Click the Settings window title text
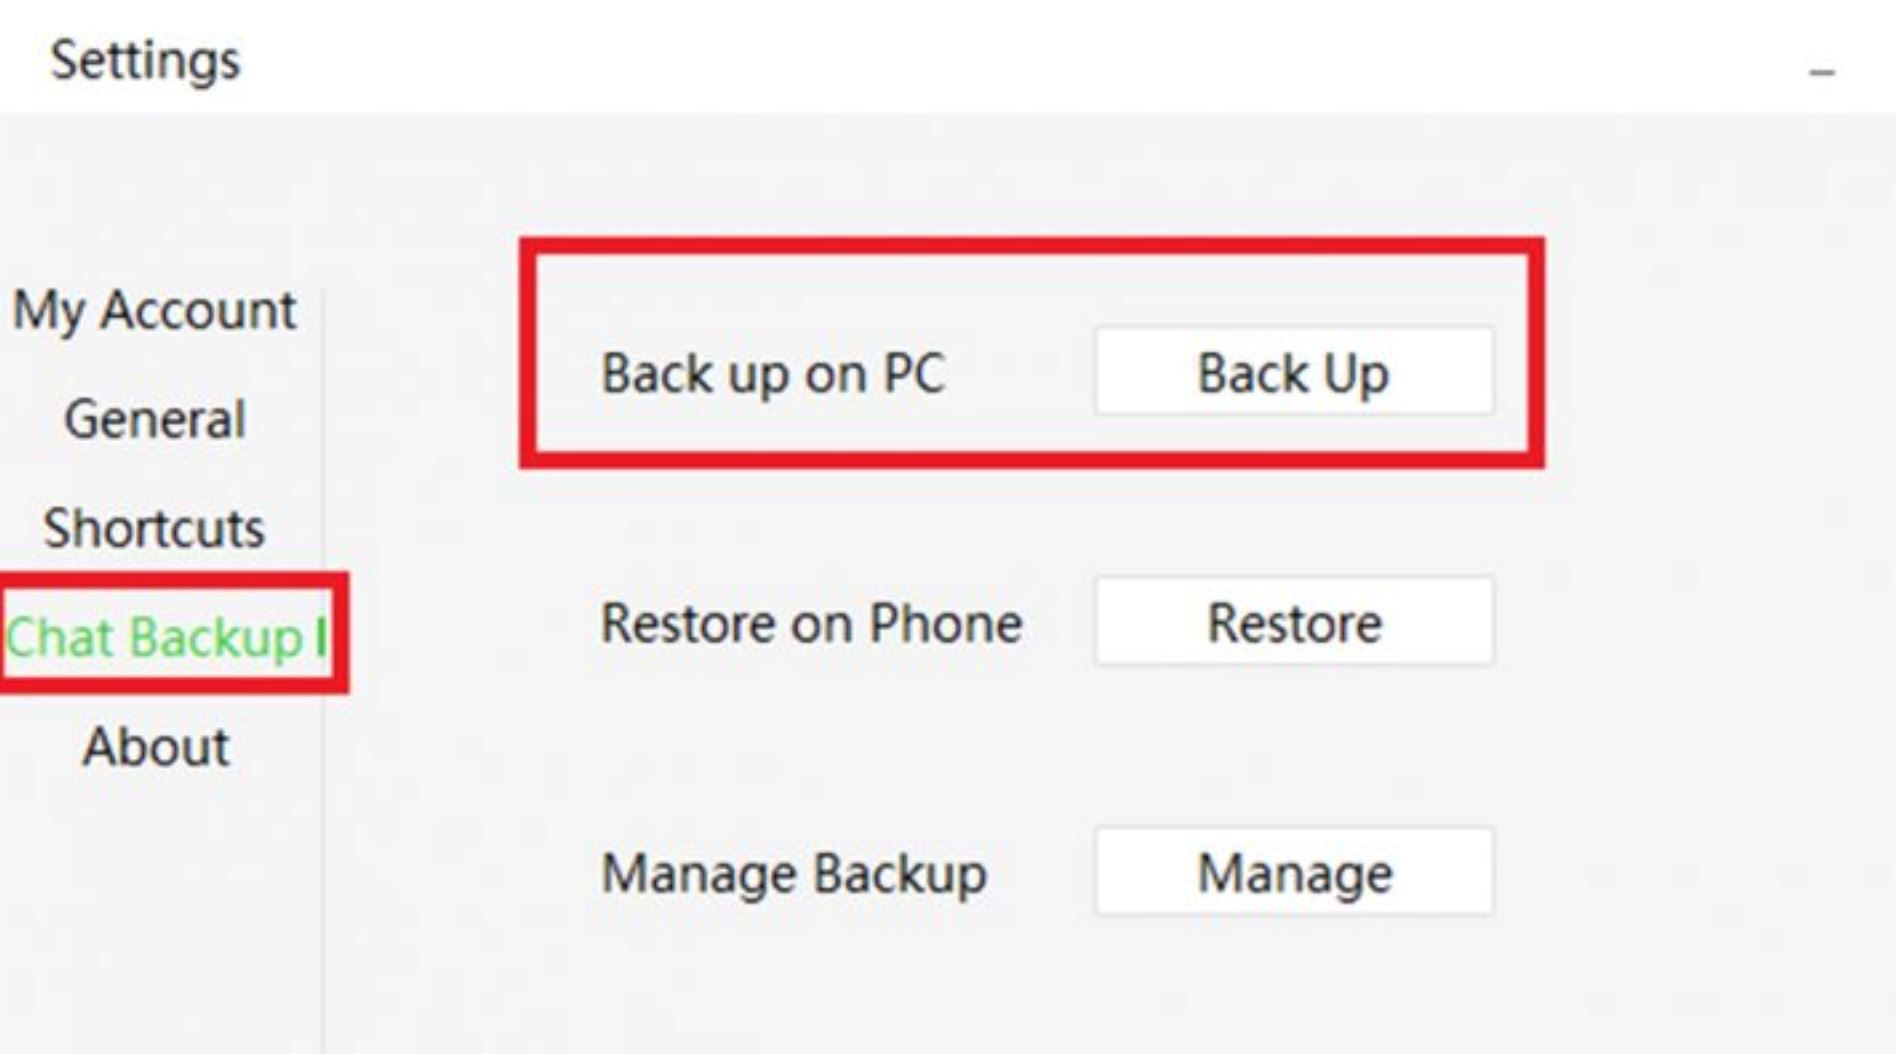The height and width of the screenshot is (1054, 1896). coord(146,60)
